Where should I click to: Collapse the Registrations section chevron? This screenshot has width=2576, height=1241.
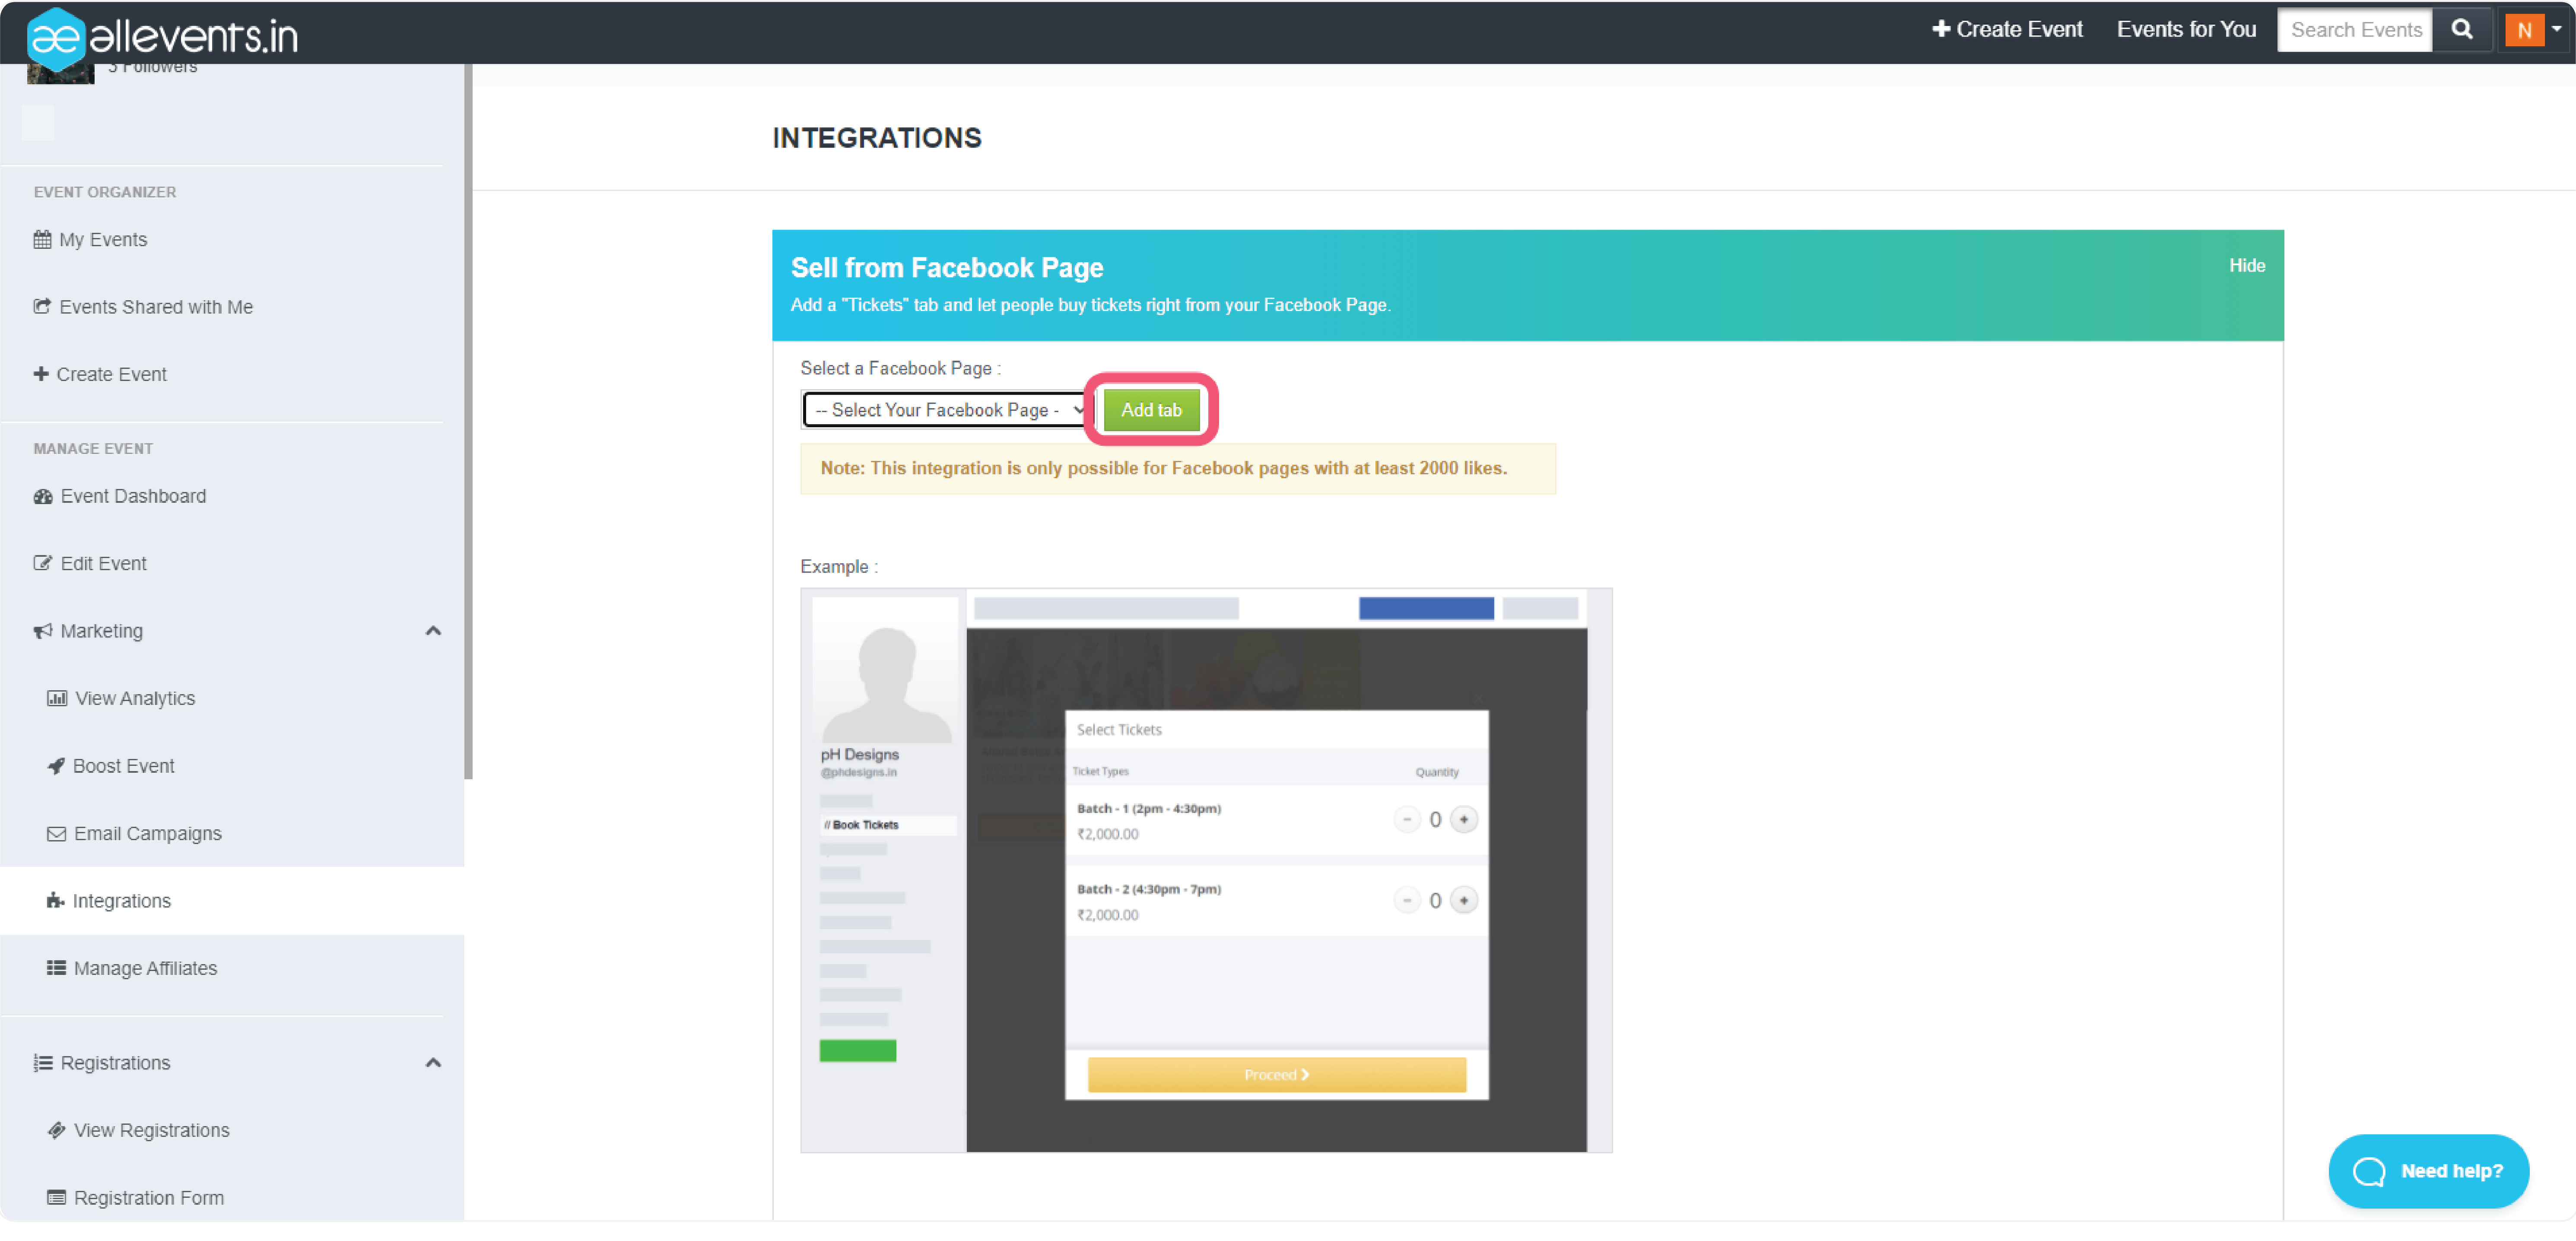pos(433,1063)
